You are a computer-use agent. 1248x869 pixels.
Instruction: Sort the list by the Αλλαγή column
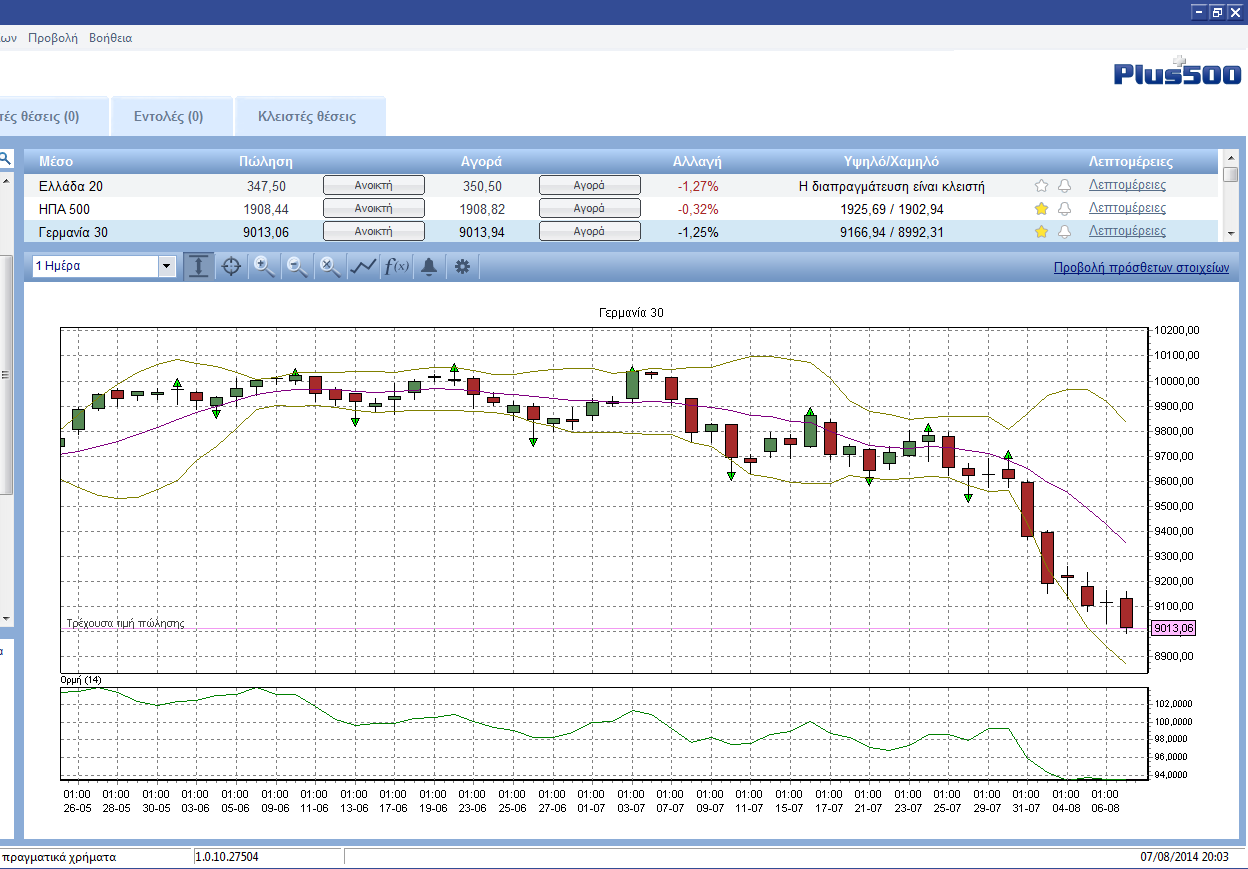point(697,161)
